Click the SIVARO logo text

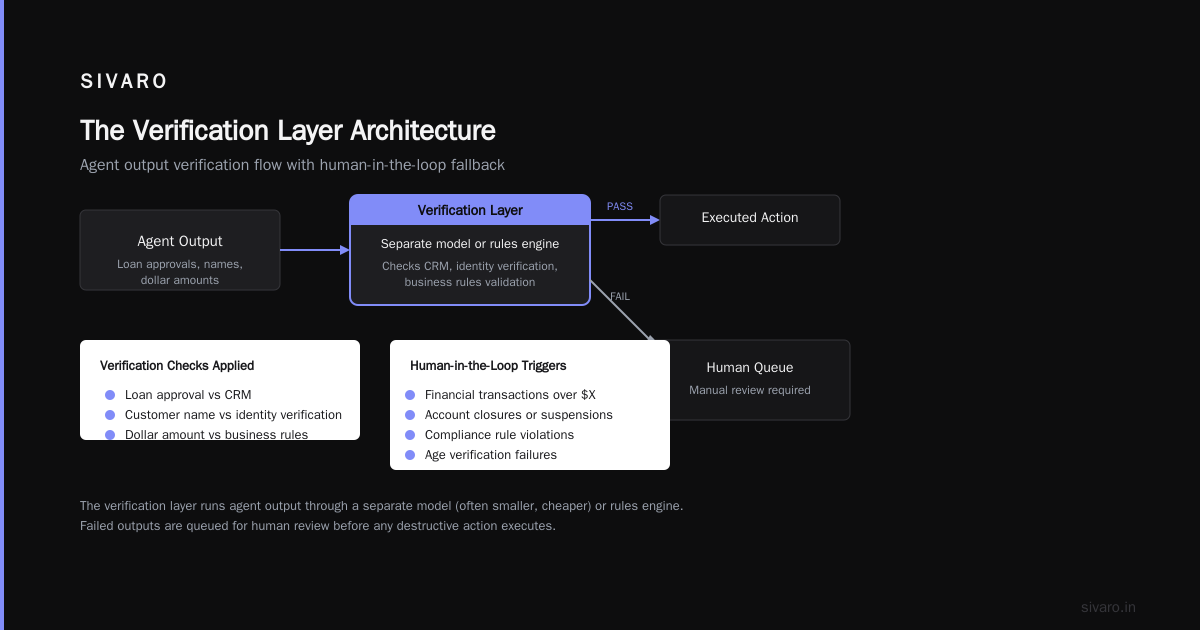123,82
